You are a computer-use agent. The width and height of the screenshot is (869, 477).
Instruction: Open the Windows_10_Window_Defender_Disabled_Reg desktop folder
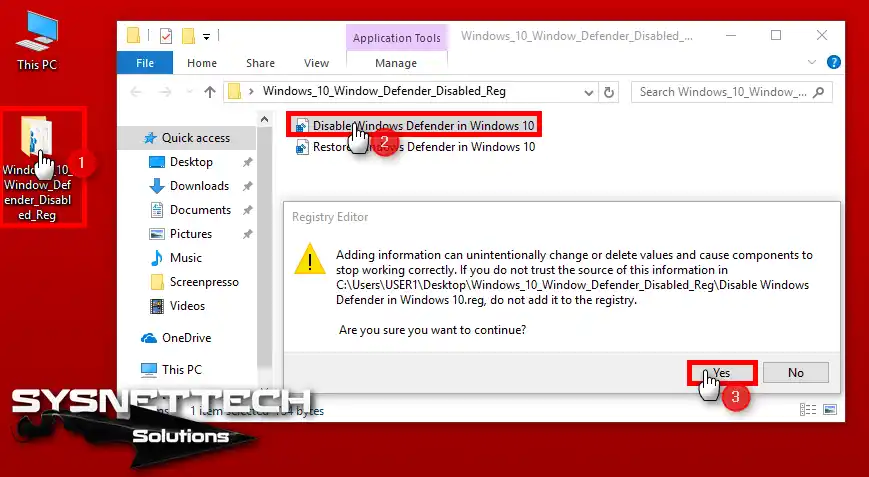click(38, 168)
